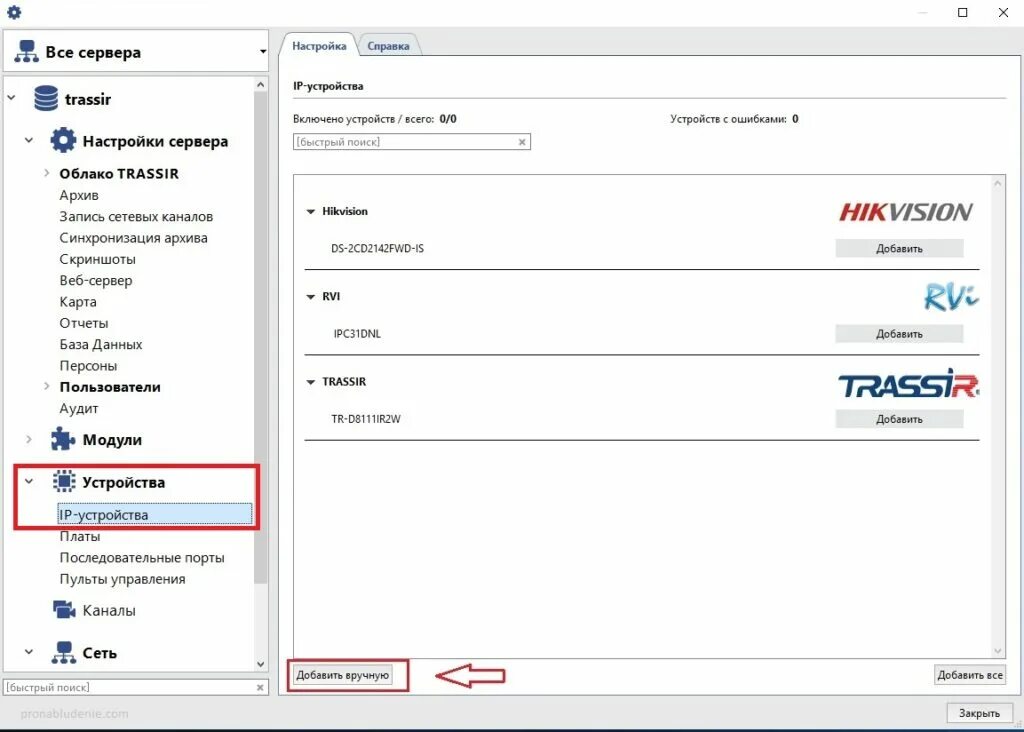The width and height of the screenshot is (1024, 732).
Task: Click the sidebar tree scrollbar
Action: coord(261,340)
